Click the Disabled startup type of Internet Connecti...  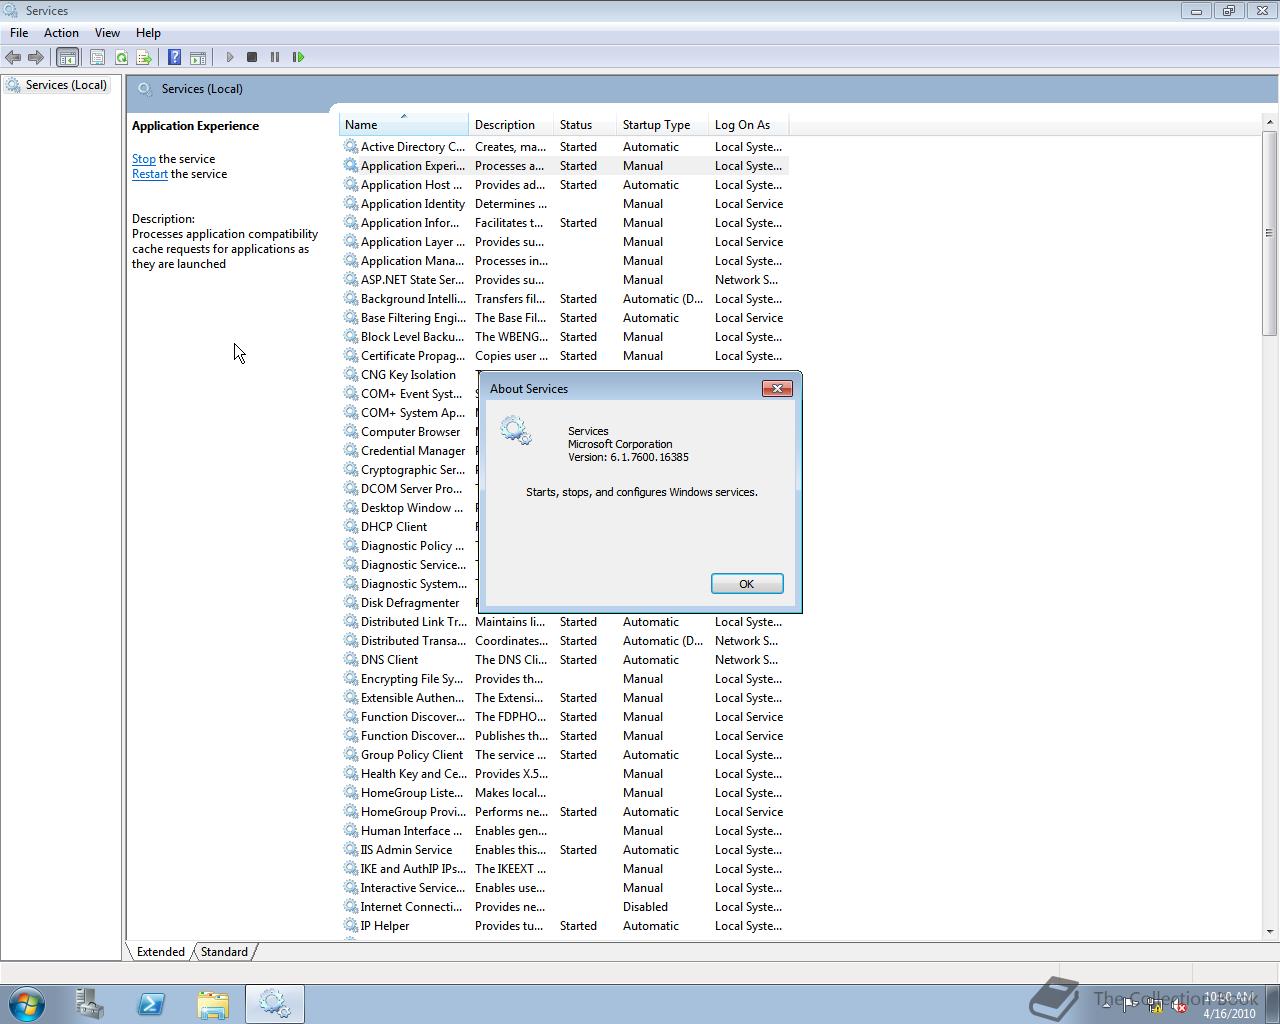tap(645, 907)
